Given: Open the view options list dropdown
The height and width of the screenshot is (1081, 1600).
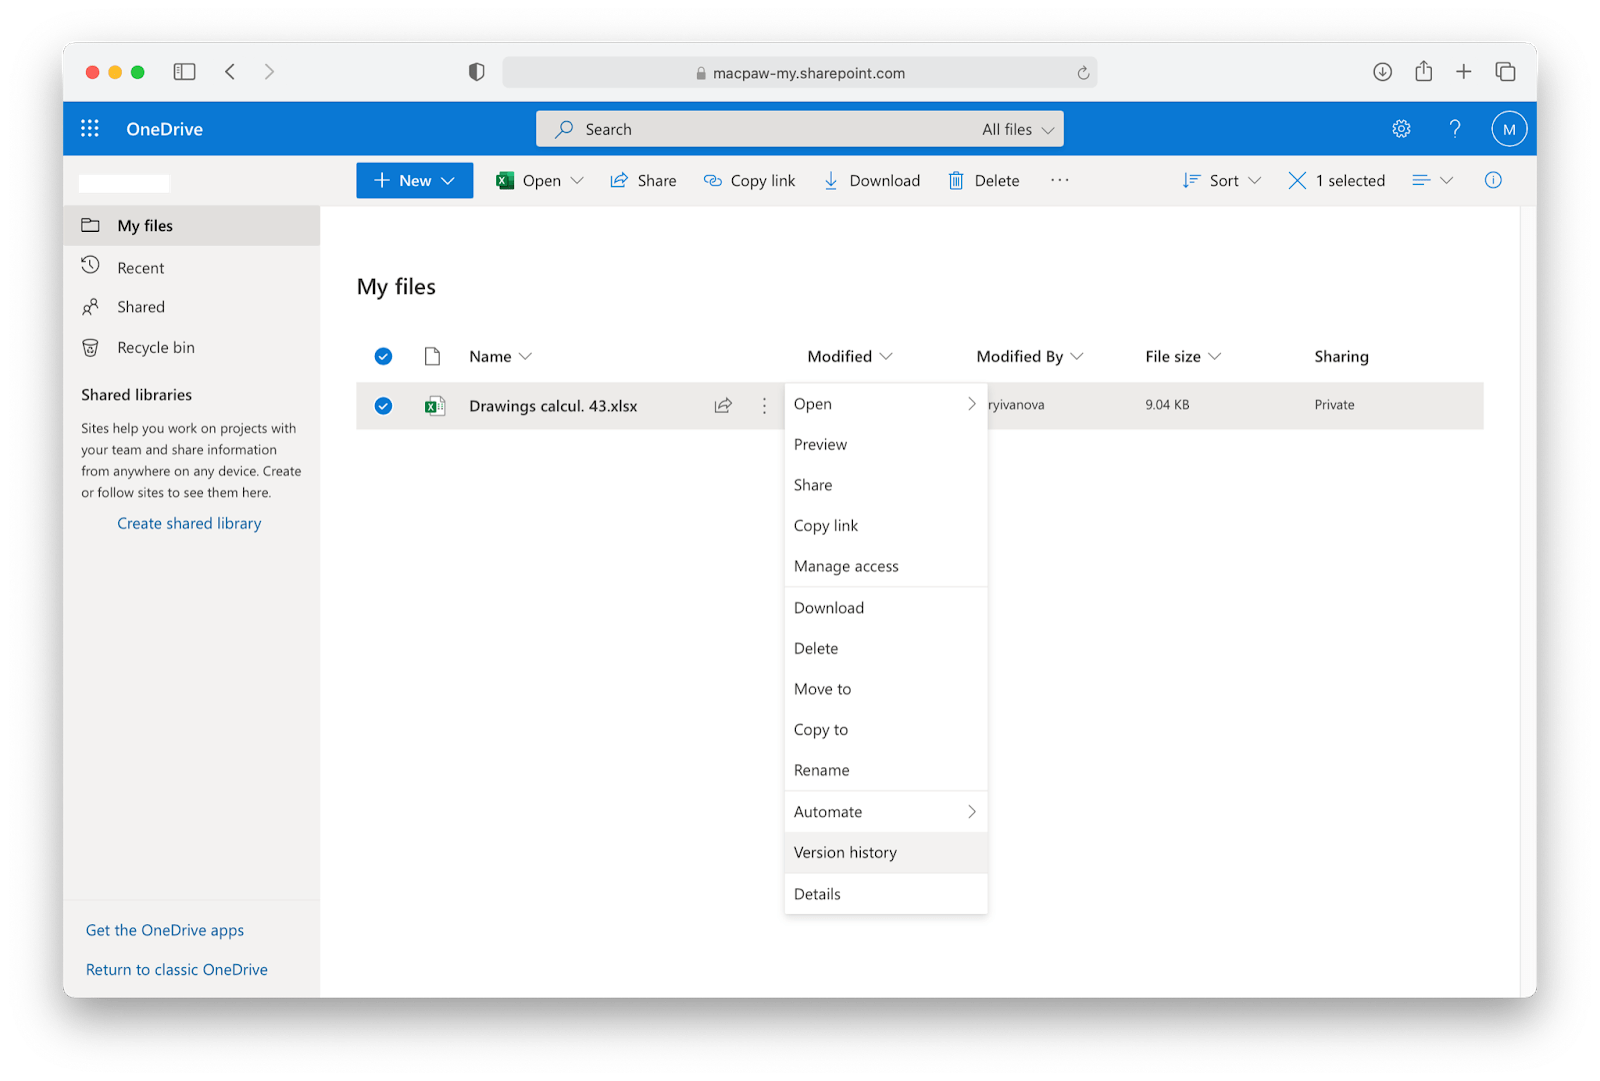Looking at the screenshot, I should pos(1432,180).
